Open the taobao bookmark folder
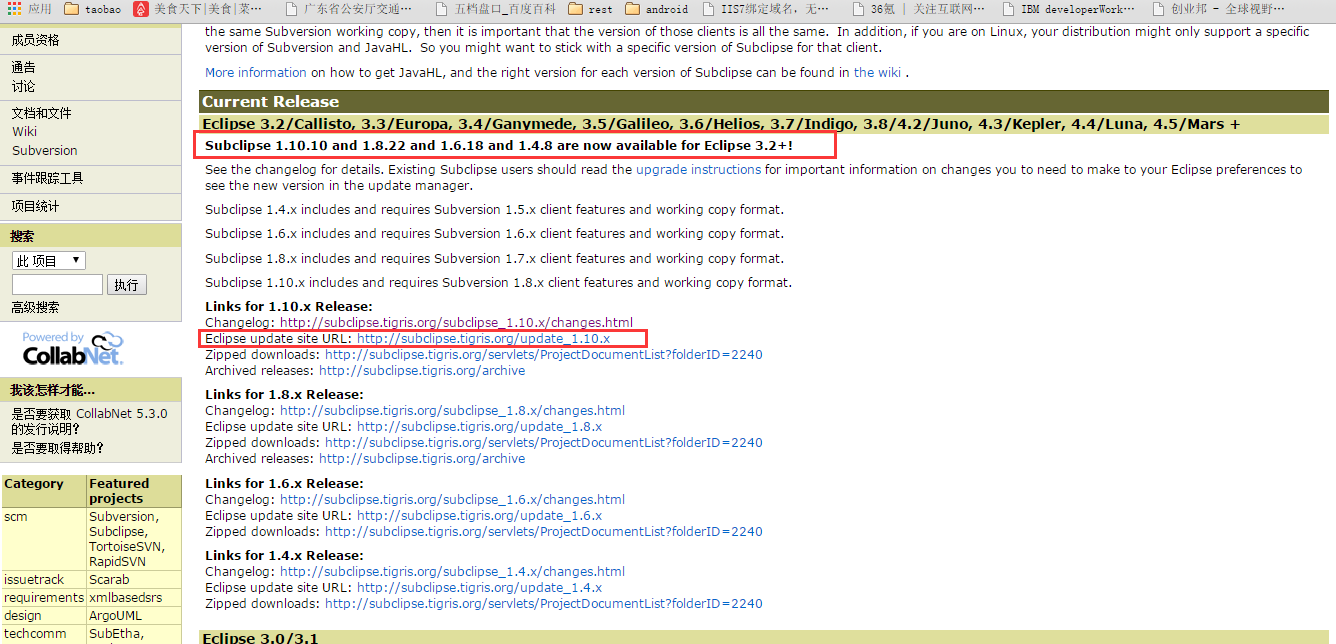1336x644 pixels. pyautogui.click(x=93, y=9)
